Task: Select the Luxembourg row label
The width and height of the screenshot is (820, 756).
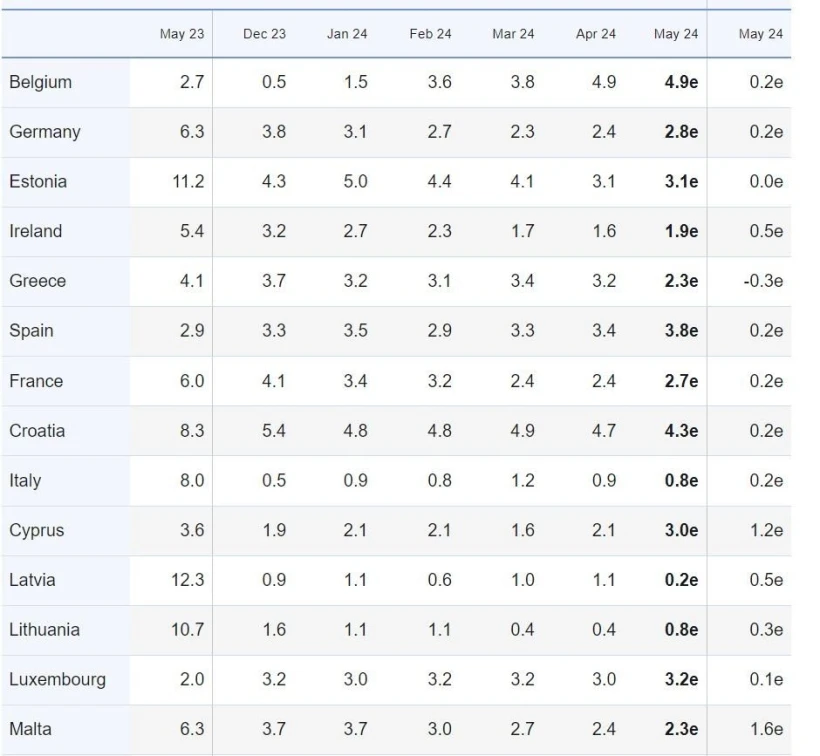Action: [57, 680]
